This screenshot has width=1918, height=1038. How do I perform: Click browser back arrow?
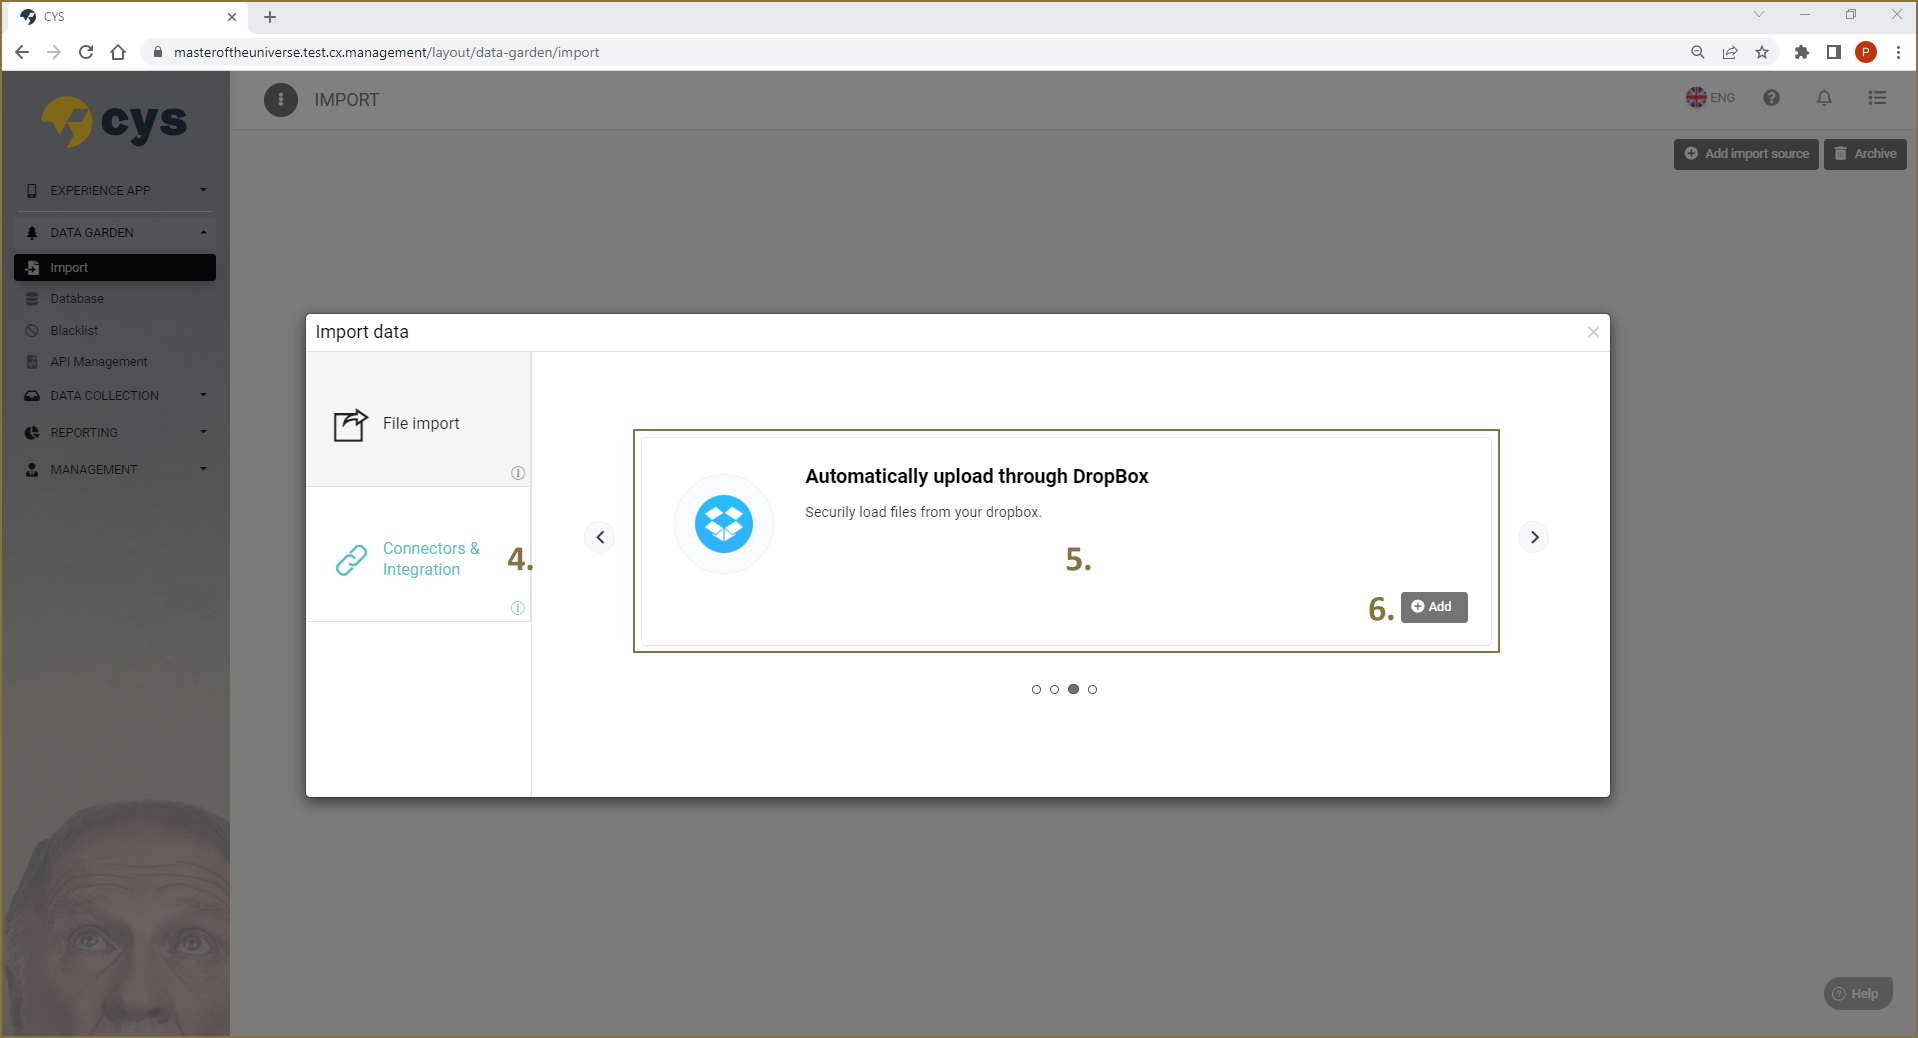(x=22, y=52)
